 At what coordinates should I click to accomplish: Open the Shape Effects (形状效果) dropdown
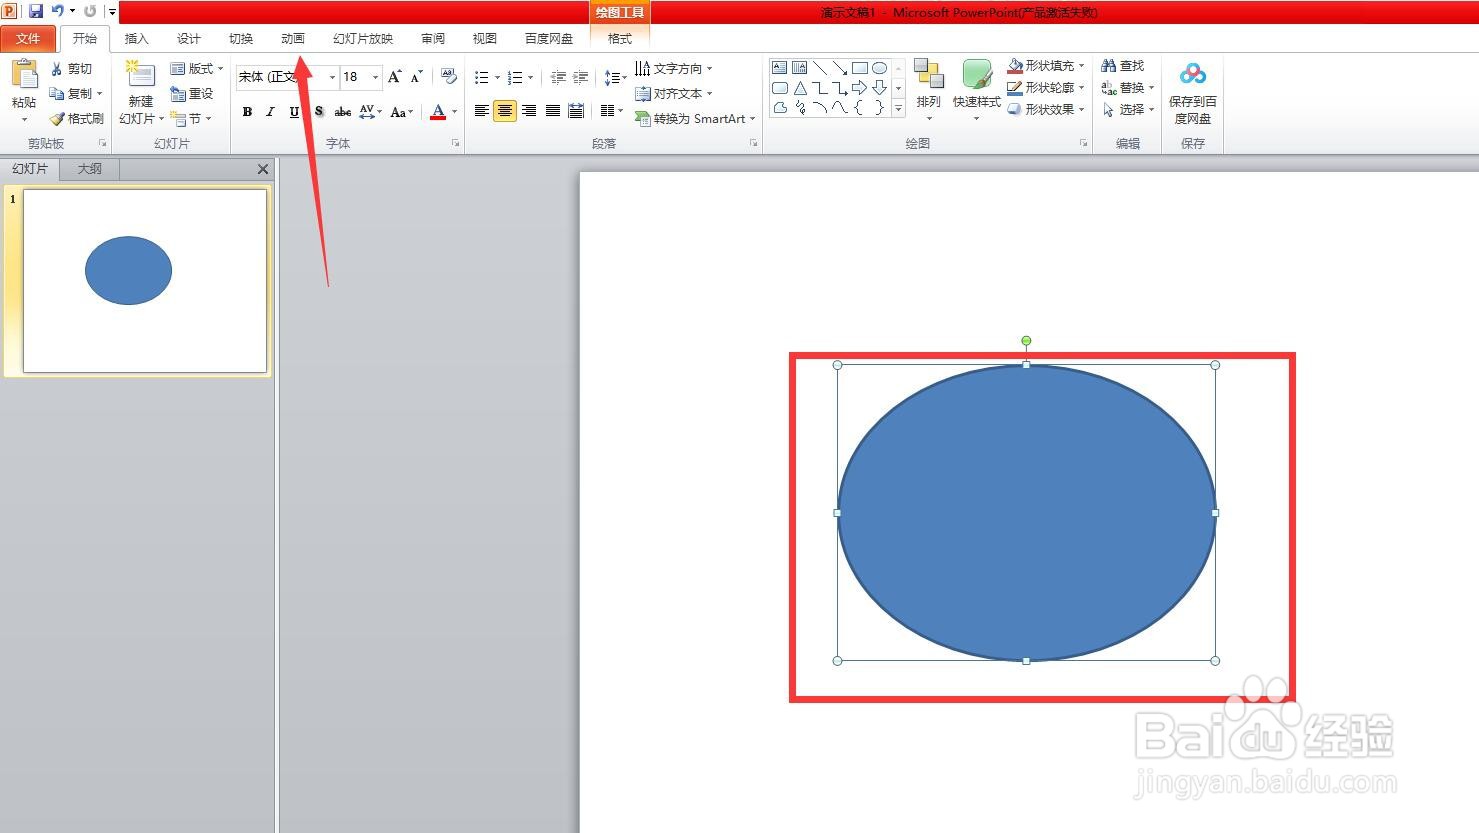tap(1046, 109)
